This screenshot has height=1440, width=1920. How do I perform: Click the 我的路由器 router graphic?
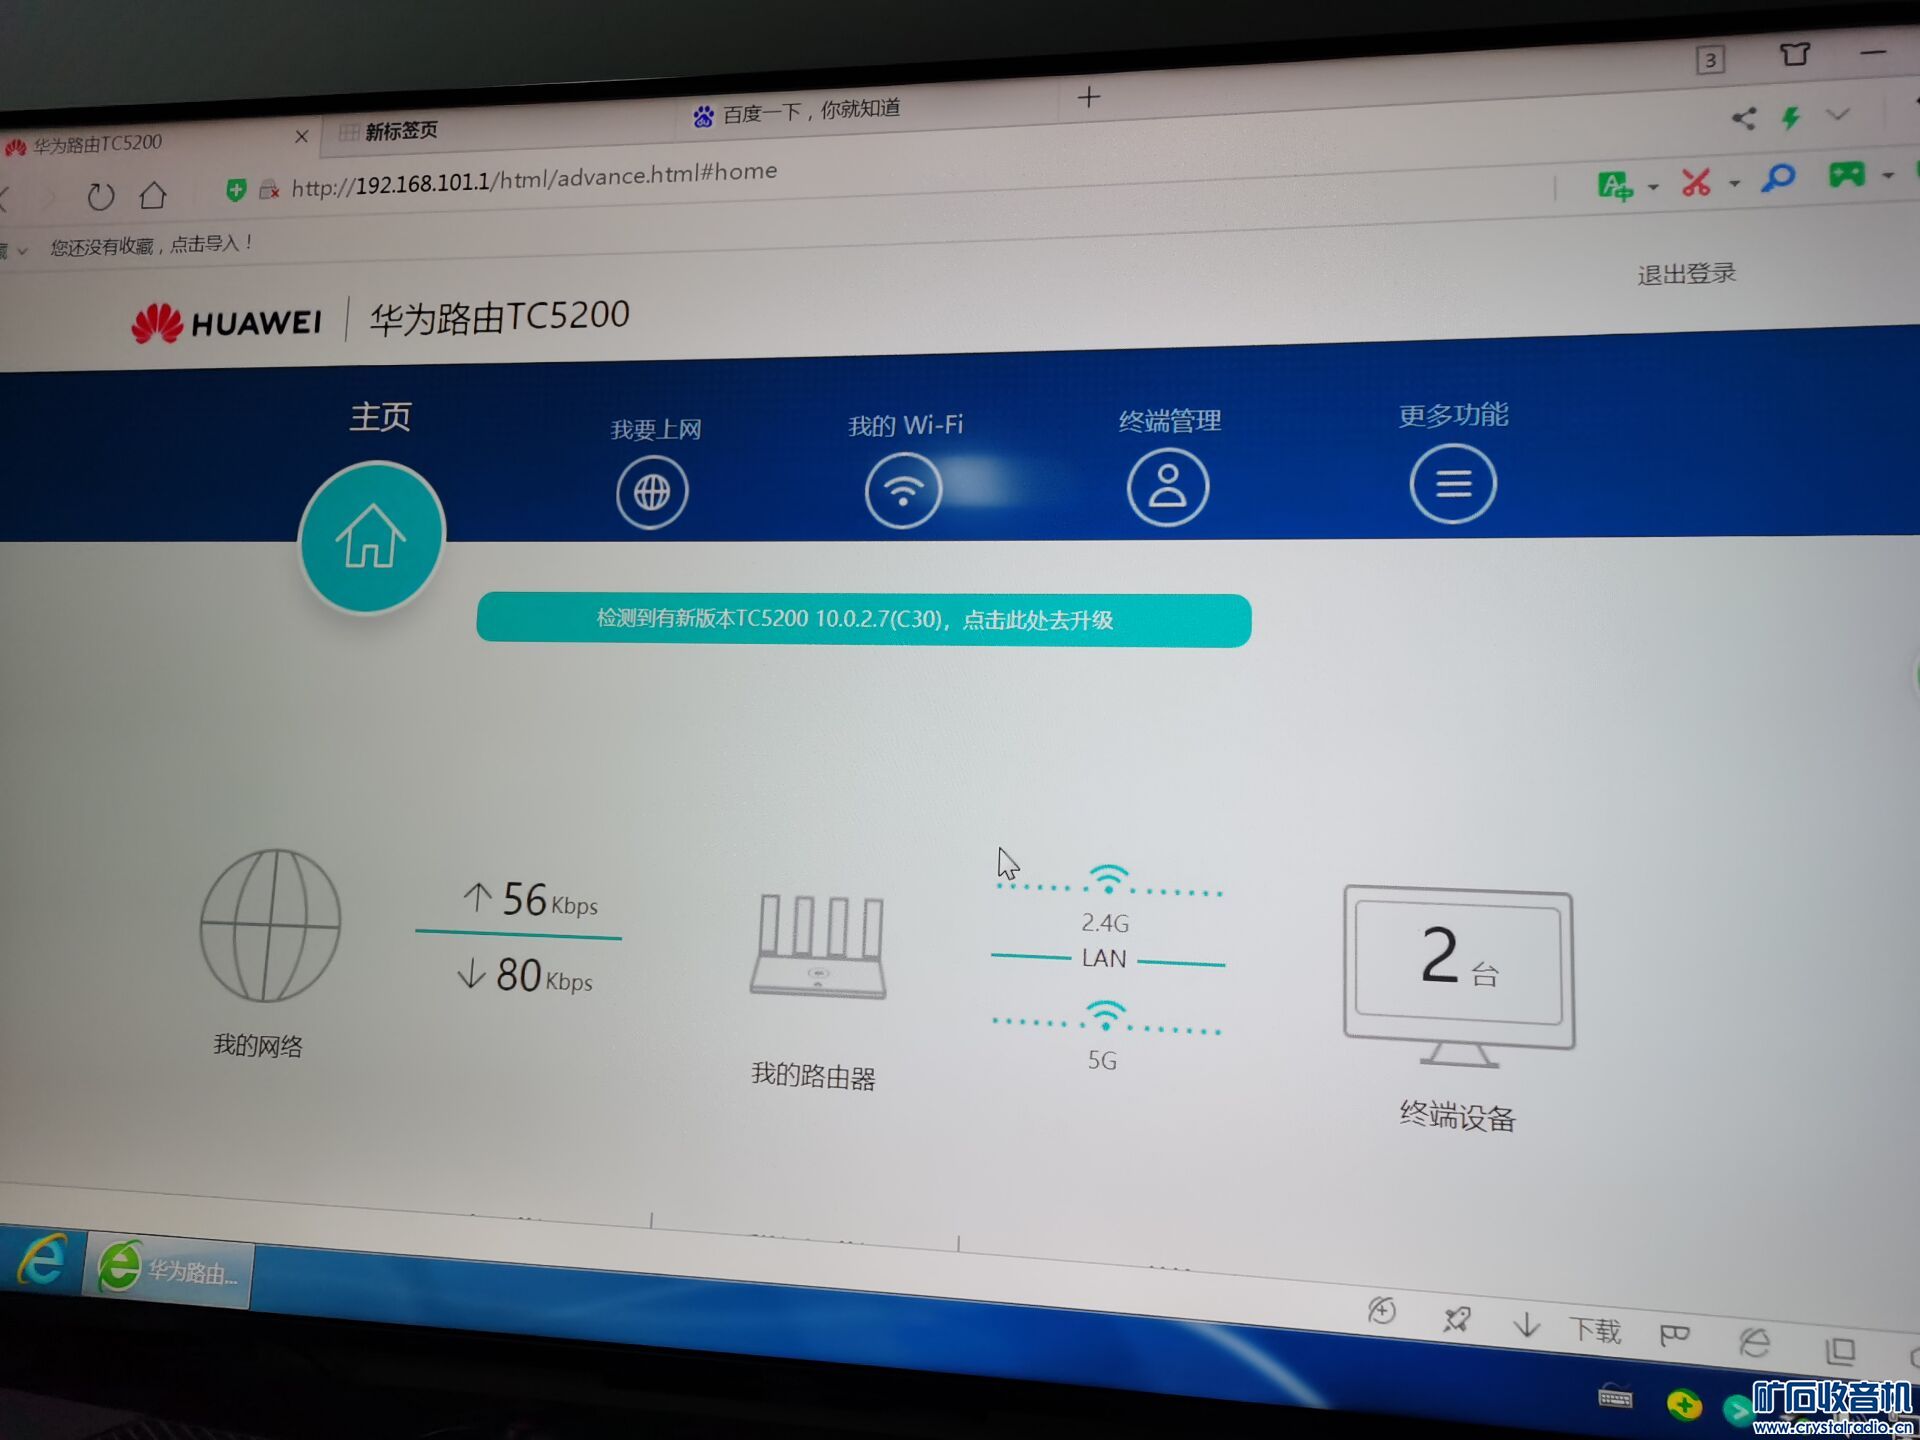click(818, 945)
